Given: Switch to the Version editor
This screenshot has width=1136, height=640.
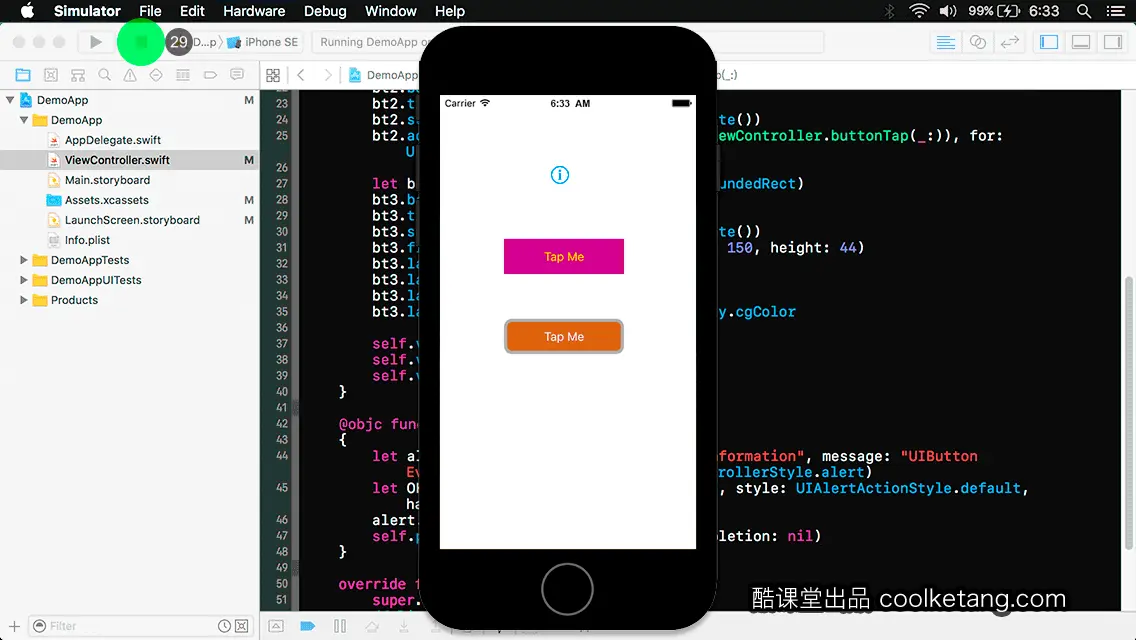Looking at the screenshot, I should pos(1010,42).
